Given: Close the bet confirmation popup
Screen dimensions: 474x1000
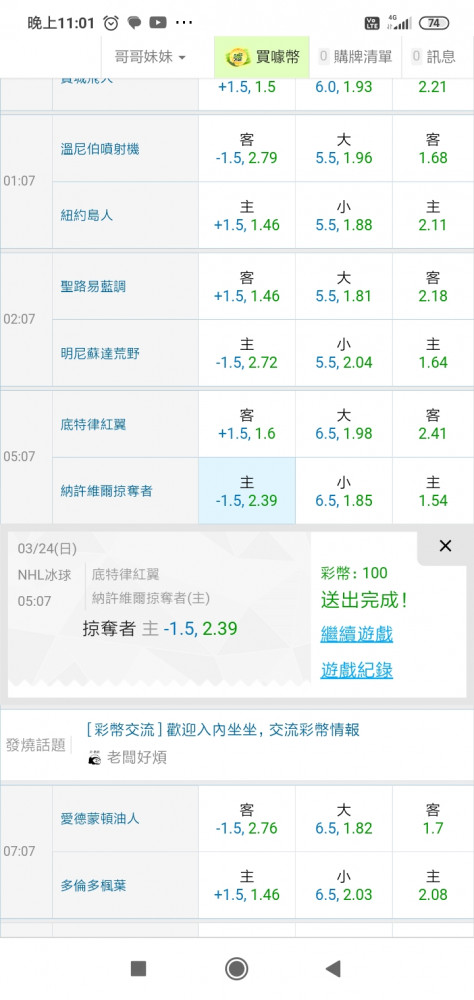Looking at the screenshot, I should (x=445, y=546).
